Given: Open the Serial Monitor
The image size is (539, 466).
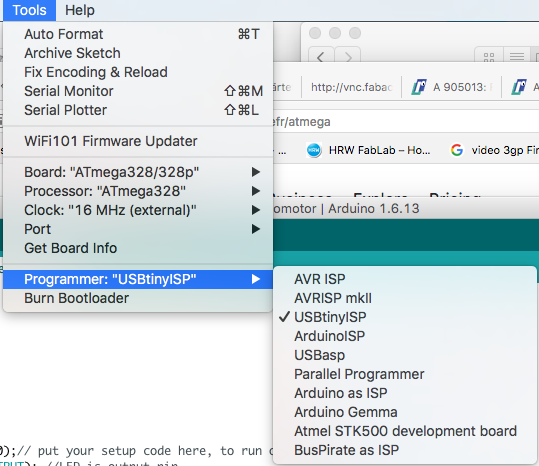Looking at the screenshot, I should click(x=138, y=91).
